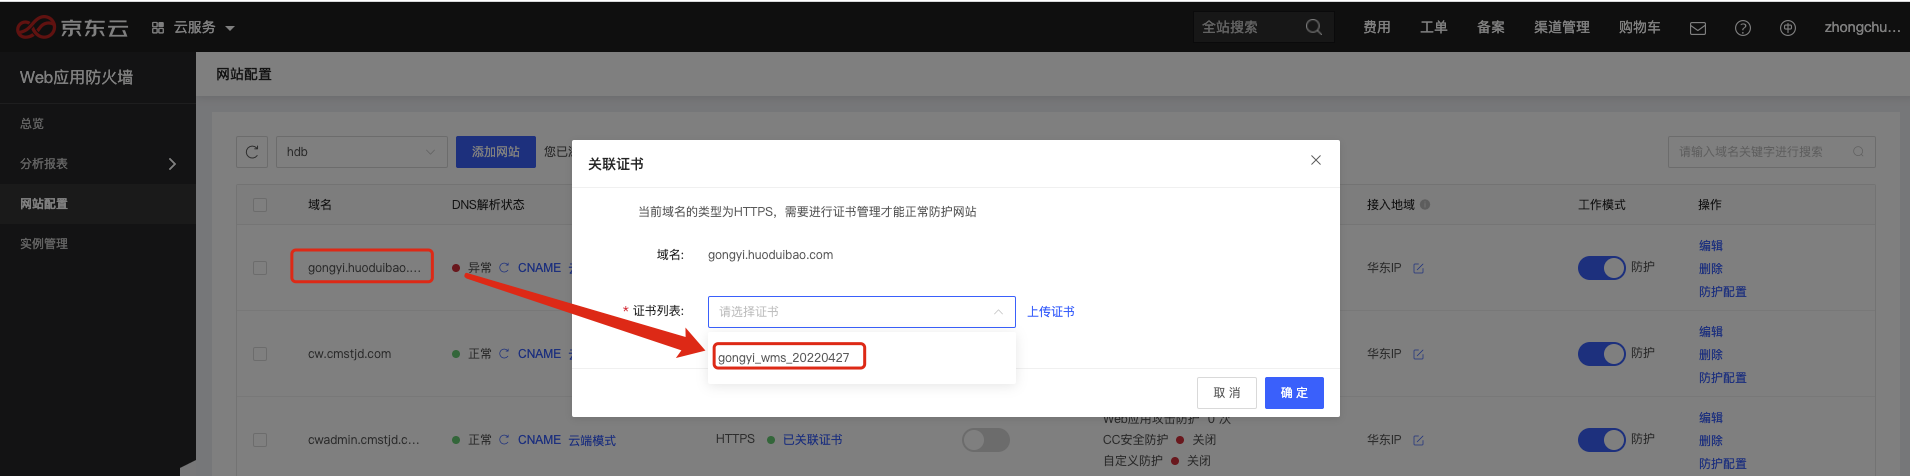Click 删除 for cwadmin.cmstjd row
The height and width of the screenshot is (476, 1910).
(x=1711, y=441)
